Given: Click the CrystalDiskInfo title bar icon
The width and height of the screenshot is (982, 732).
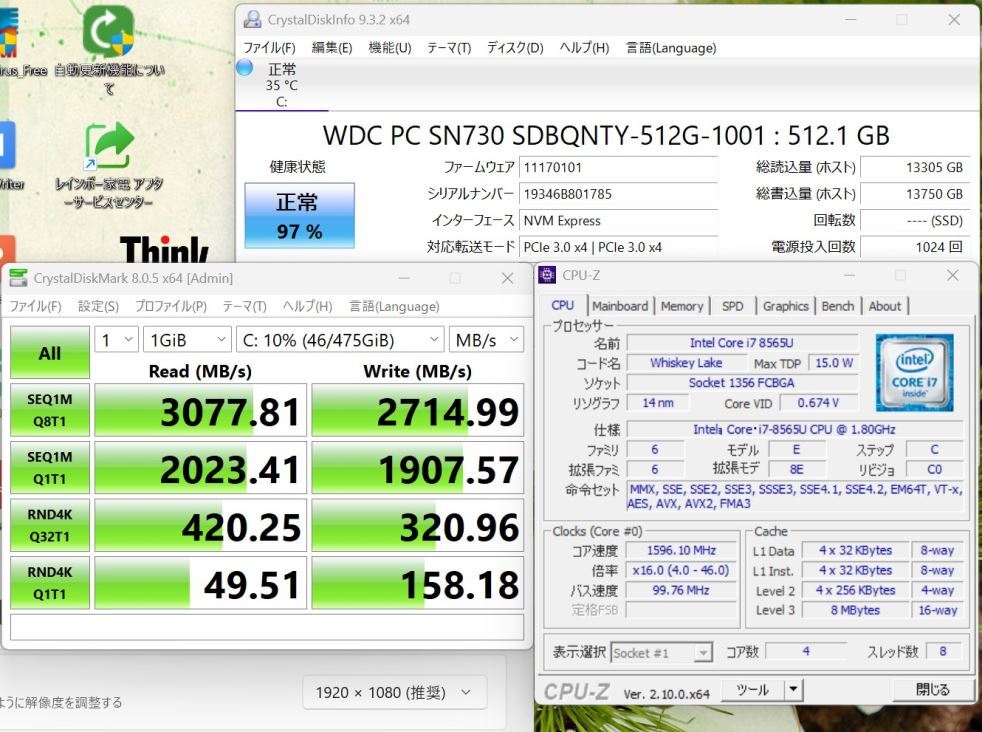Looking at the screenshot, I should tap(251, 20).
